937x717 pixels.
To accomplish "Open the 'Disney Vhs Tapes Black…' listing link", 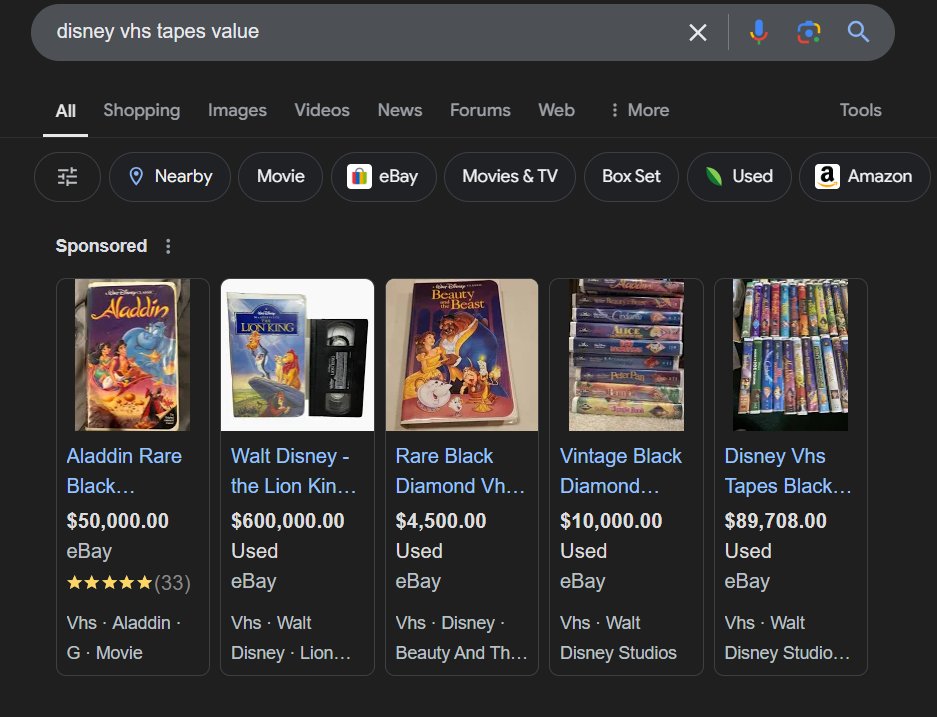I will [x=788, y=471].
